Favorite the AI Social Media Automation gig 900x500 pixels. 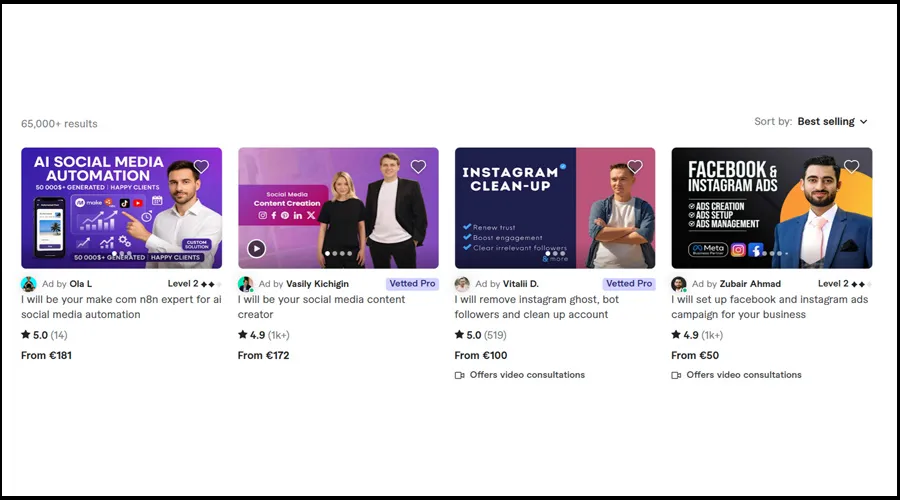(x=201, y=167)
